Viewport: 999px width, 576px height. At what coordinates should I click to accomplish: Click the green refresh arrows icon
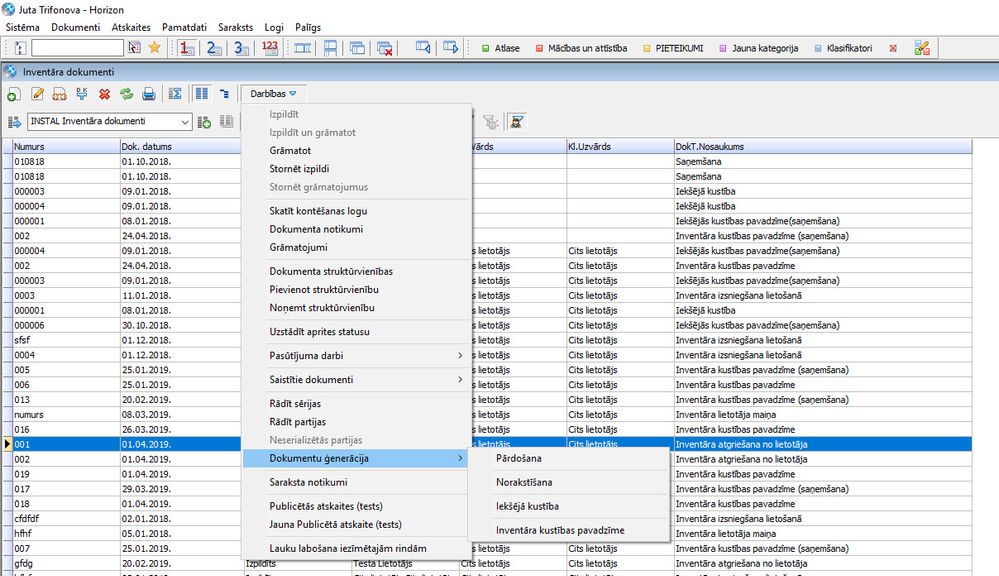pyautogui.click(x=126, y=94)
